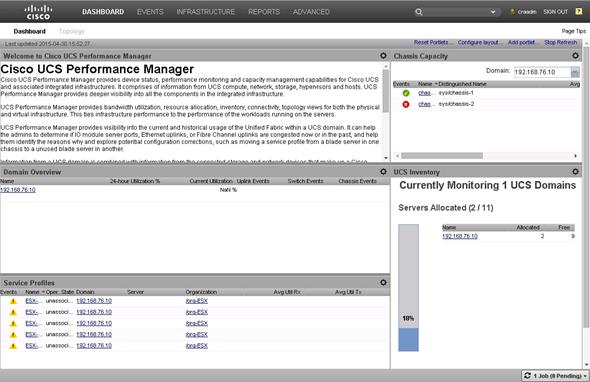Click Chassis Events column header
This screenshot has height=382, width=590.
[357, 181]
